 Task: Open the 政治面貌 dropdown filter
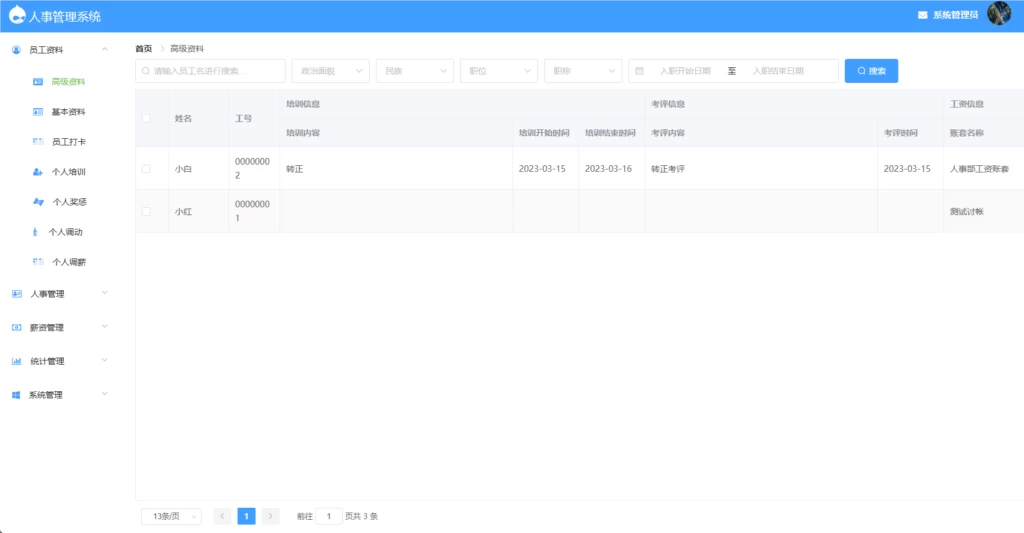click(330, 71)
